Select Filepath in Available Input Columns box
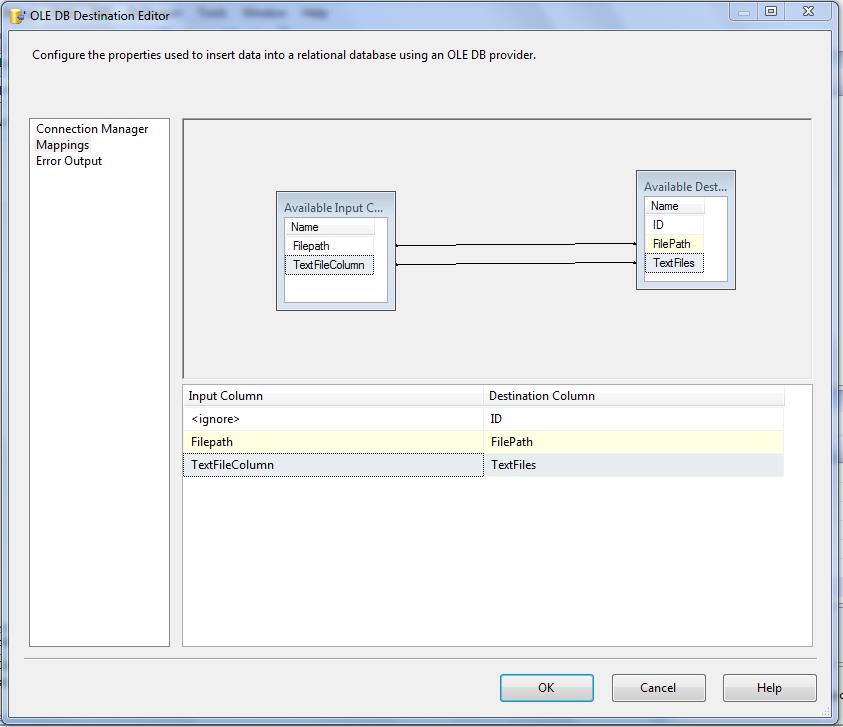Image resolution: width=843 pixels, height=727 pixels. 311,246
